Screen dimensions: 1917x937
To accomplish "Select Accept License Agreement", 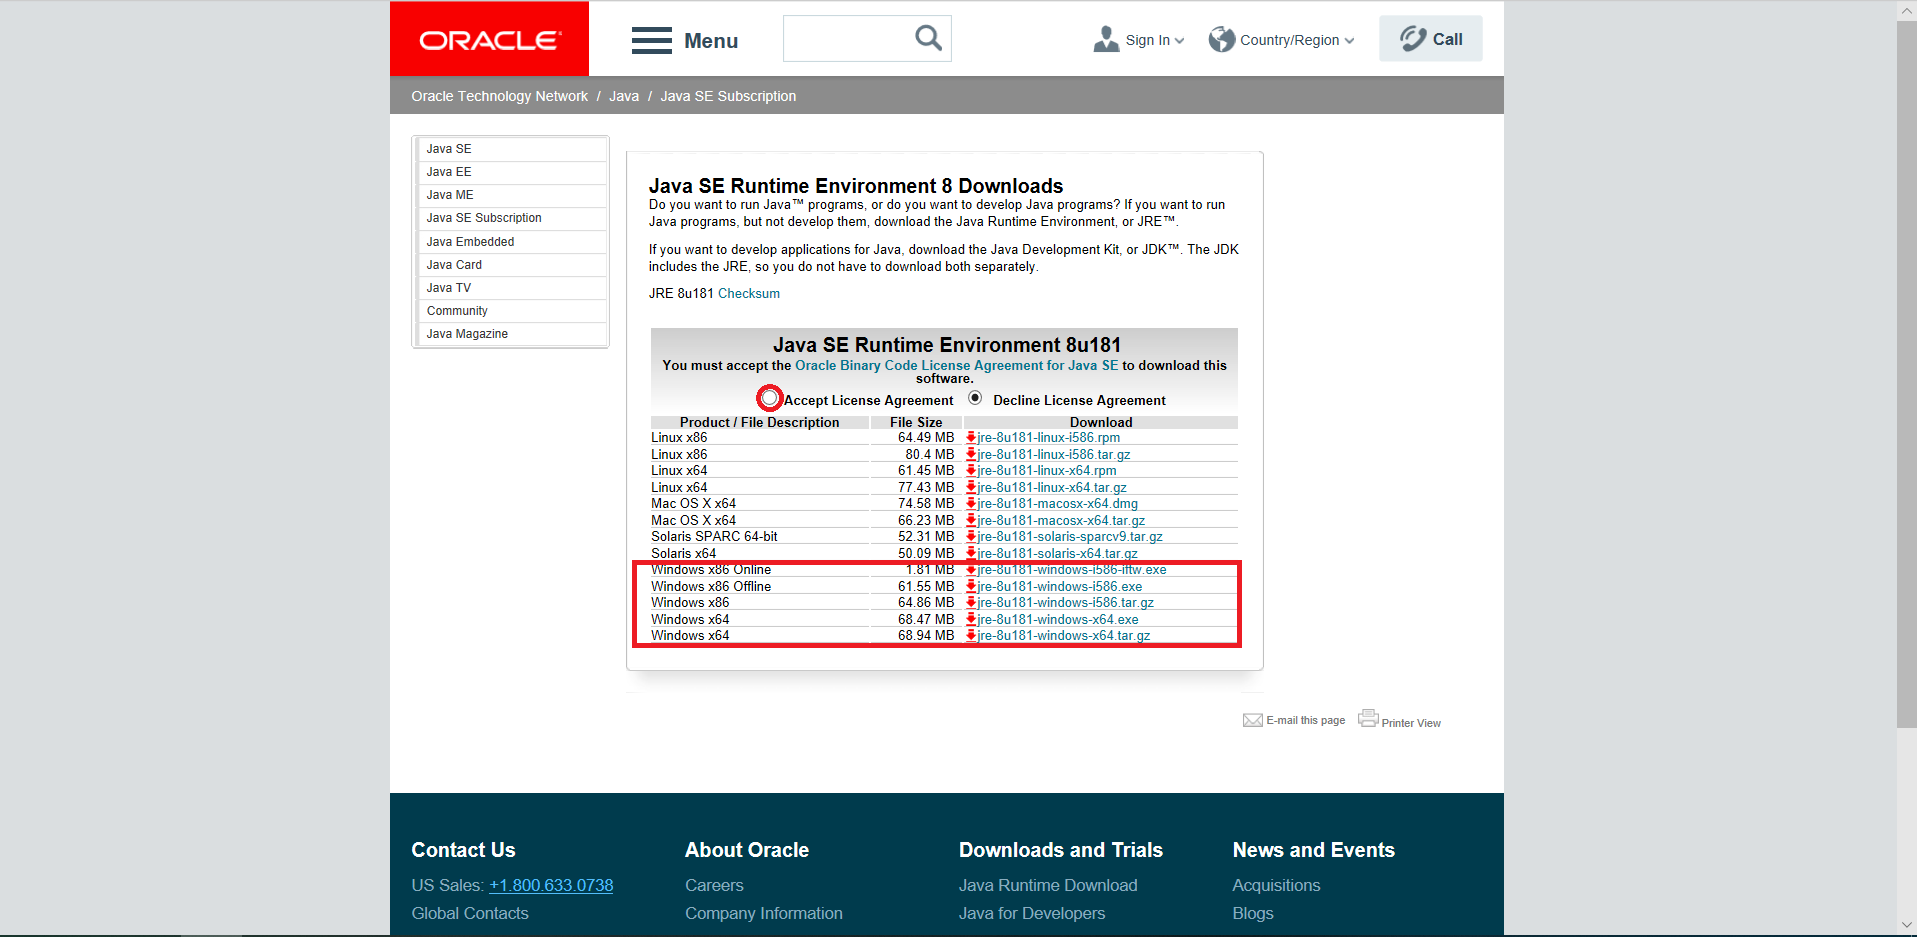I will tap(769, 398).
